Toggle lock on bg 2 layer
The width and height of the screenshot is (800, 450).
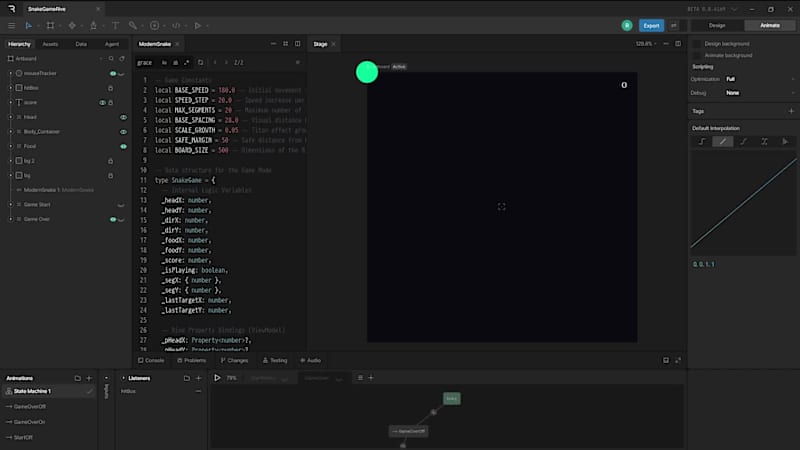111,161
